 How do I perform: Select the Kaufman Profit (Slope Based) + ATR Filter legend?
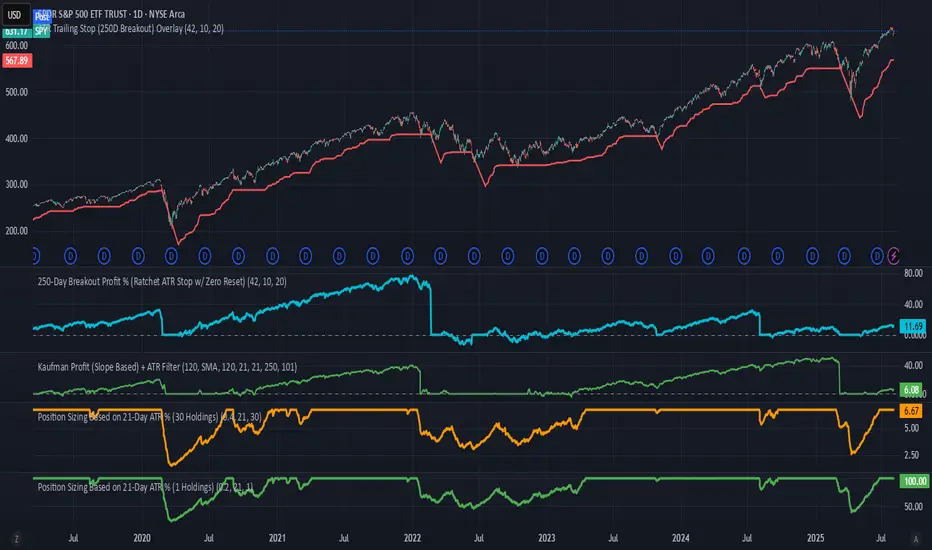(x=167, y=367)
